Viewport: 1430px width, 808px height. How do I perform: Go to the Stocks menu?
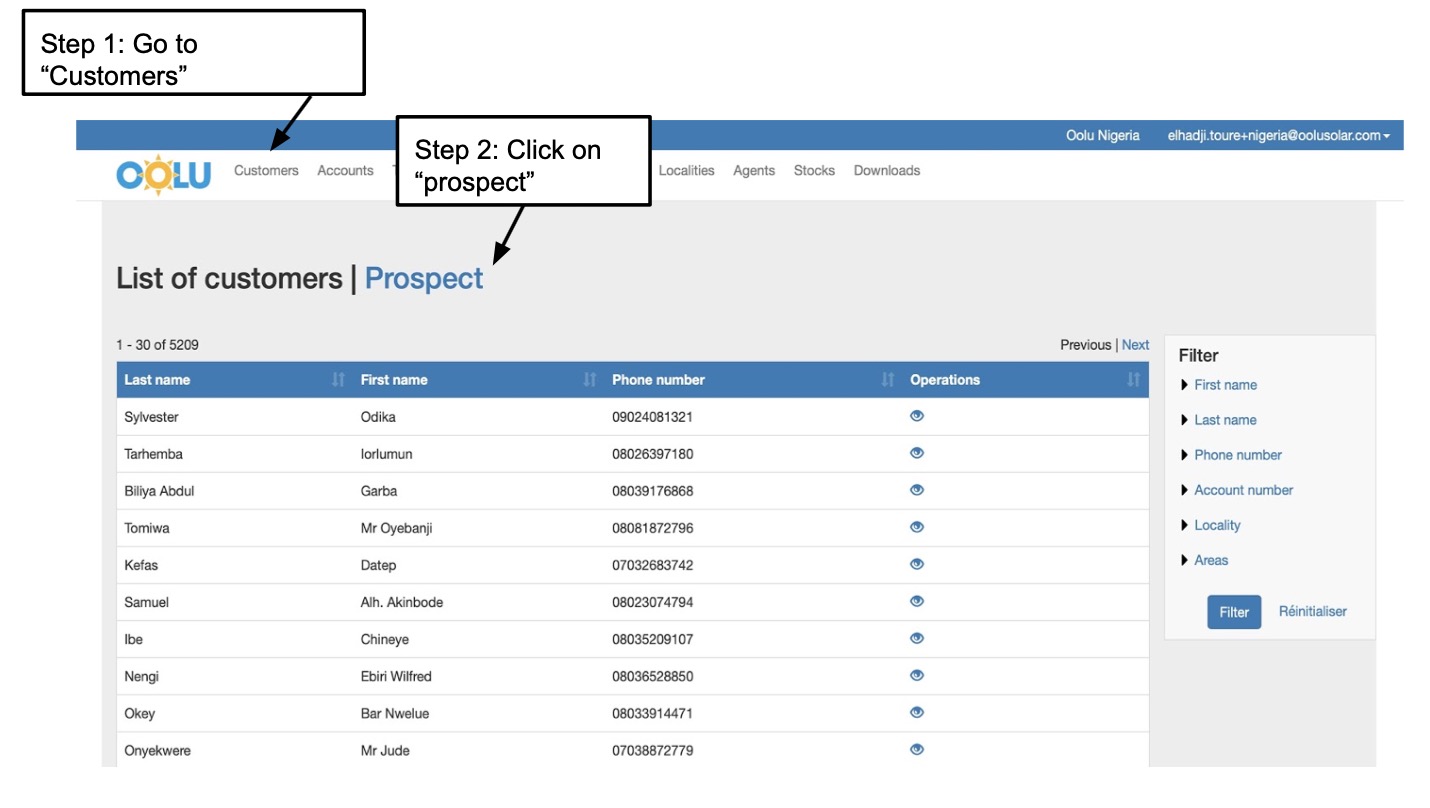pyautogui.click(x=814, y=171)
